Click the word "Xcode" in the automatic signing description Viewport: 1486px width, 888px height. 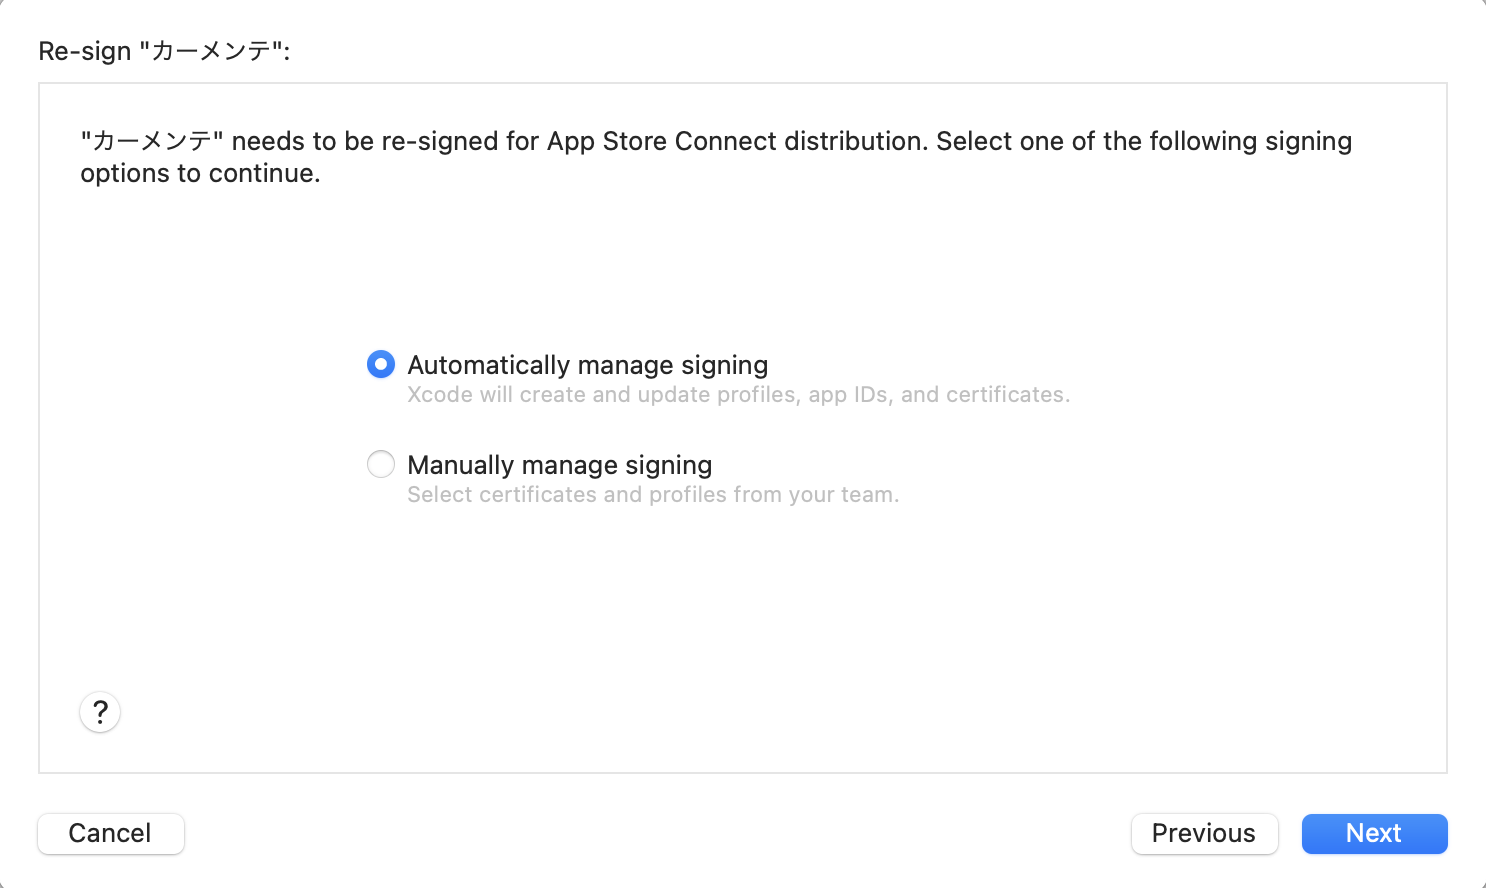[440, 395]
